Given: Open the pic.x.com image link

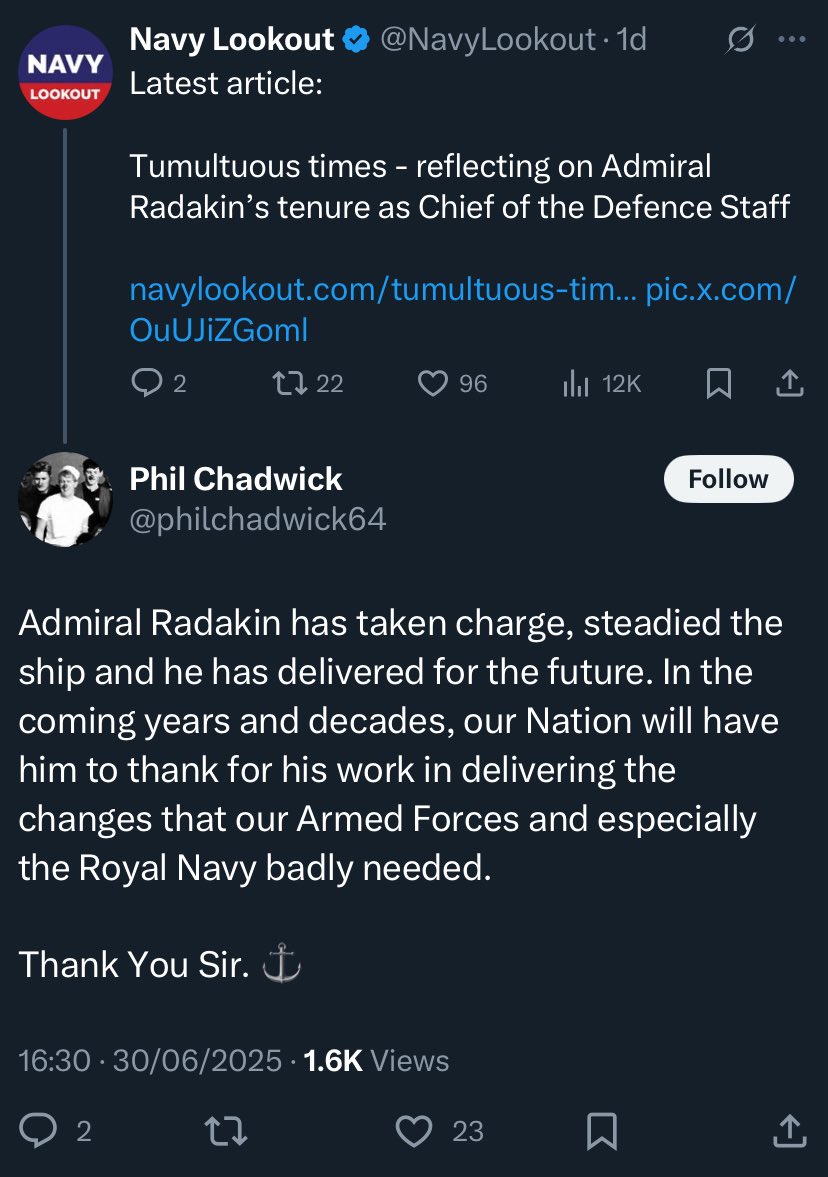Looking at the screenshot, I should pos(720,291).
